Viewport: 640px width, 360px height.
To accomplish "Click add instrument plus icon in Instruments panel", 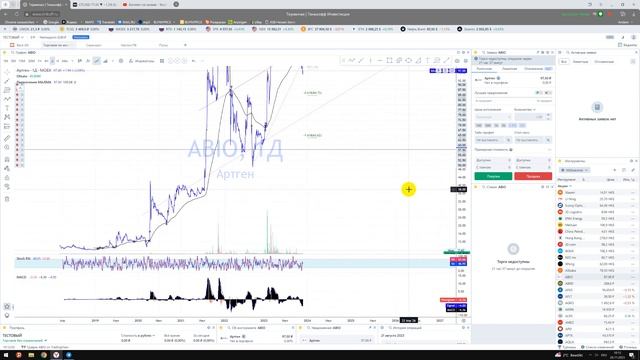I will point(615,170).
